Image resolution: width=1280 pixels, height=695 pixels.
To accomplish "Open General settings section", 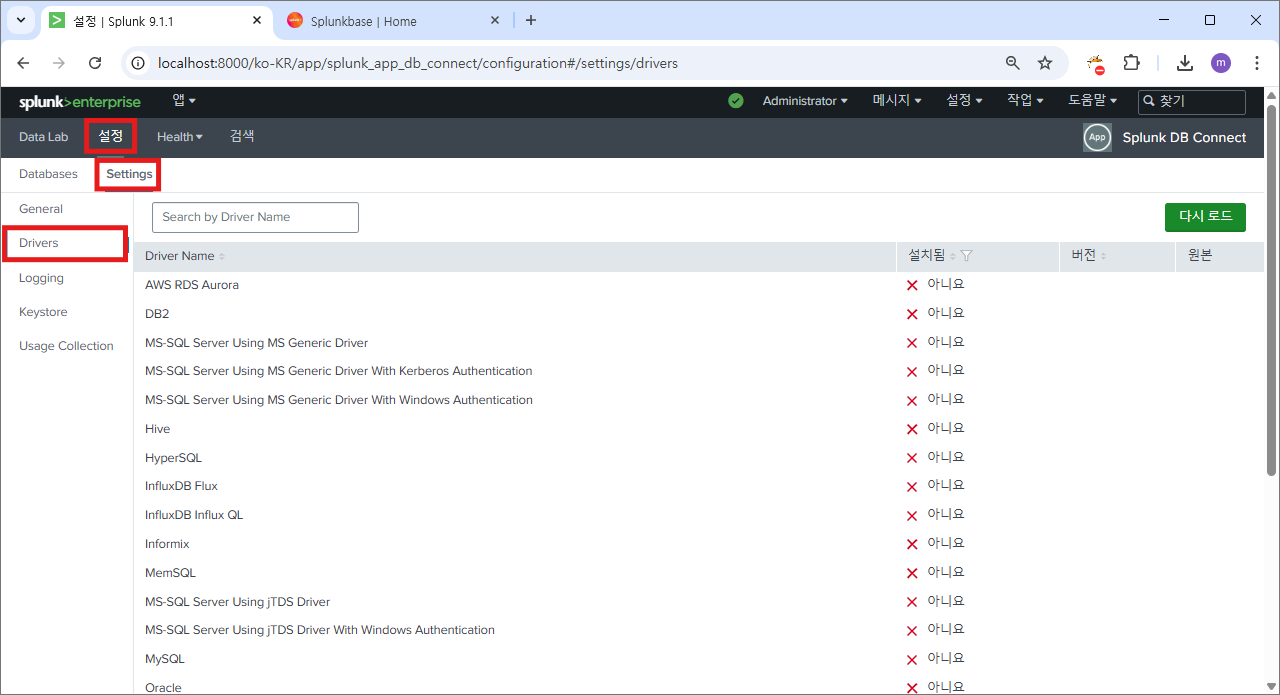I will pyautogui.click(x=41, y=209).
